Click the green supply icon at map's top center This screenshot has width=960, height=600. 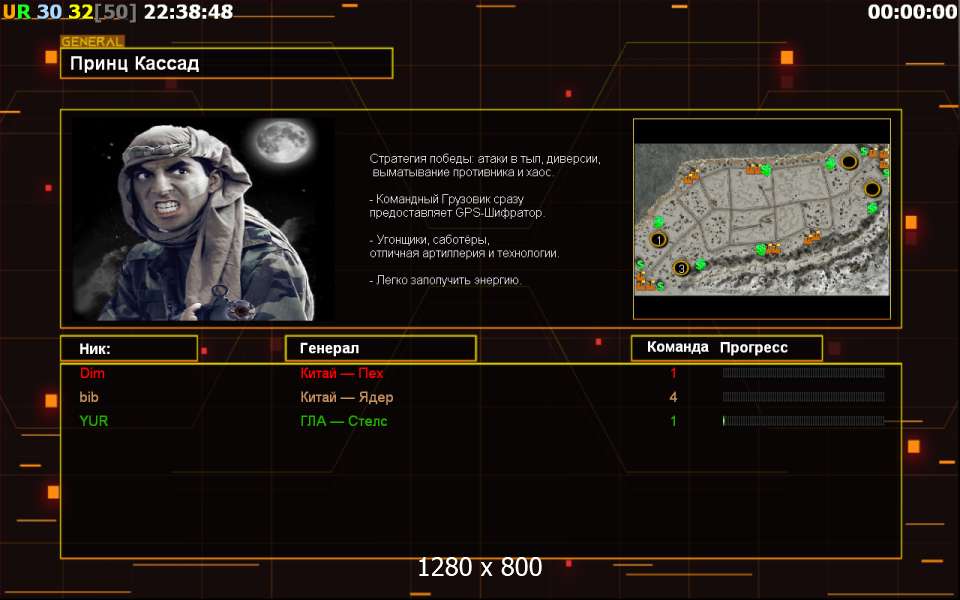[765, 170]
